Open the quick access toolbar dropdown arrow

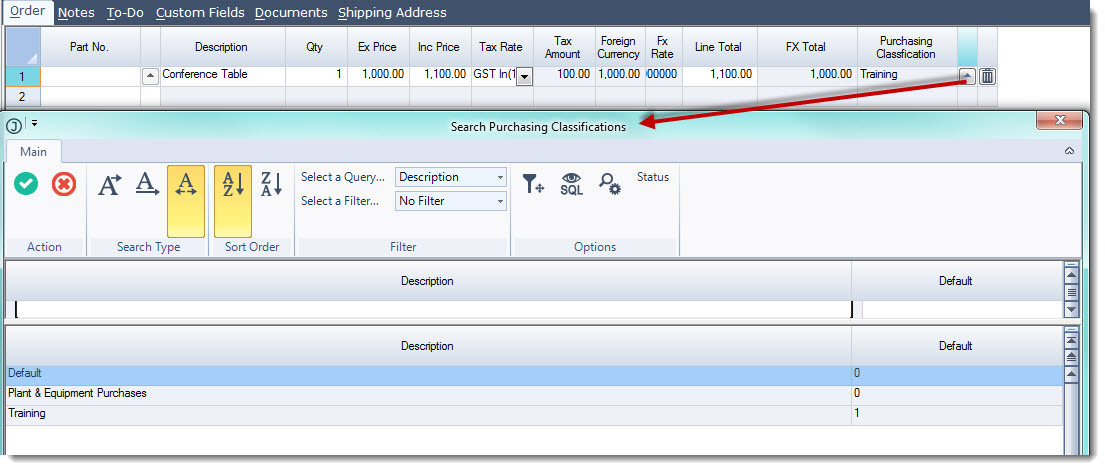point(35,123)
